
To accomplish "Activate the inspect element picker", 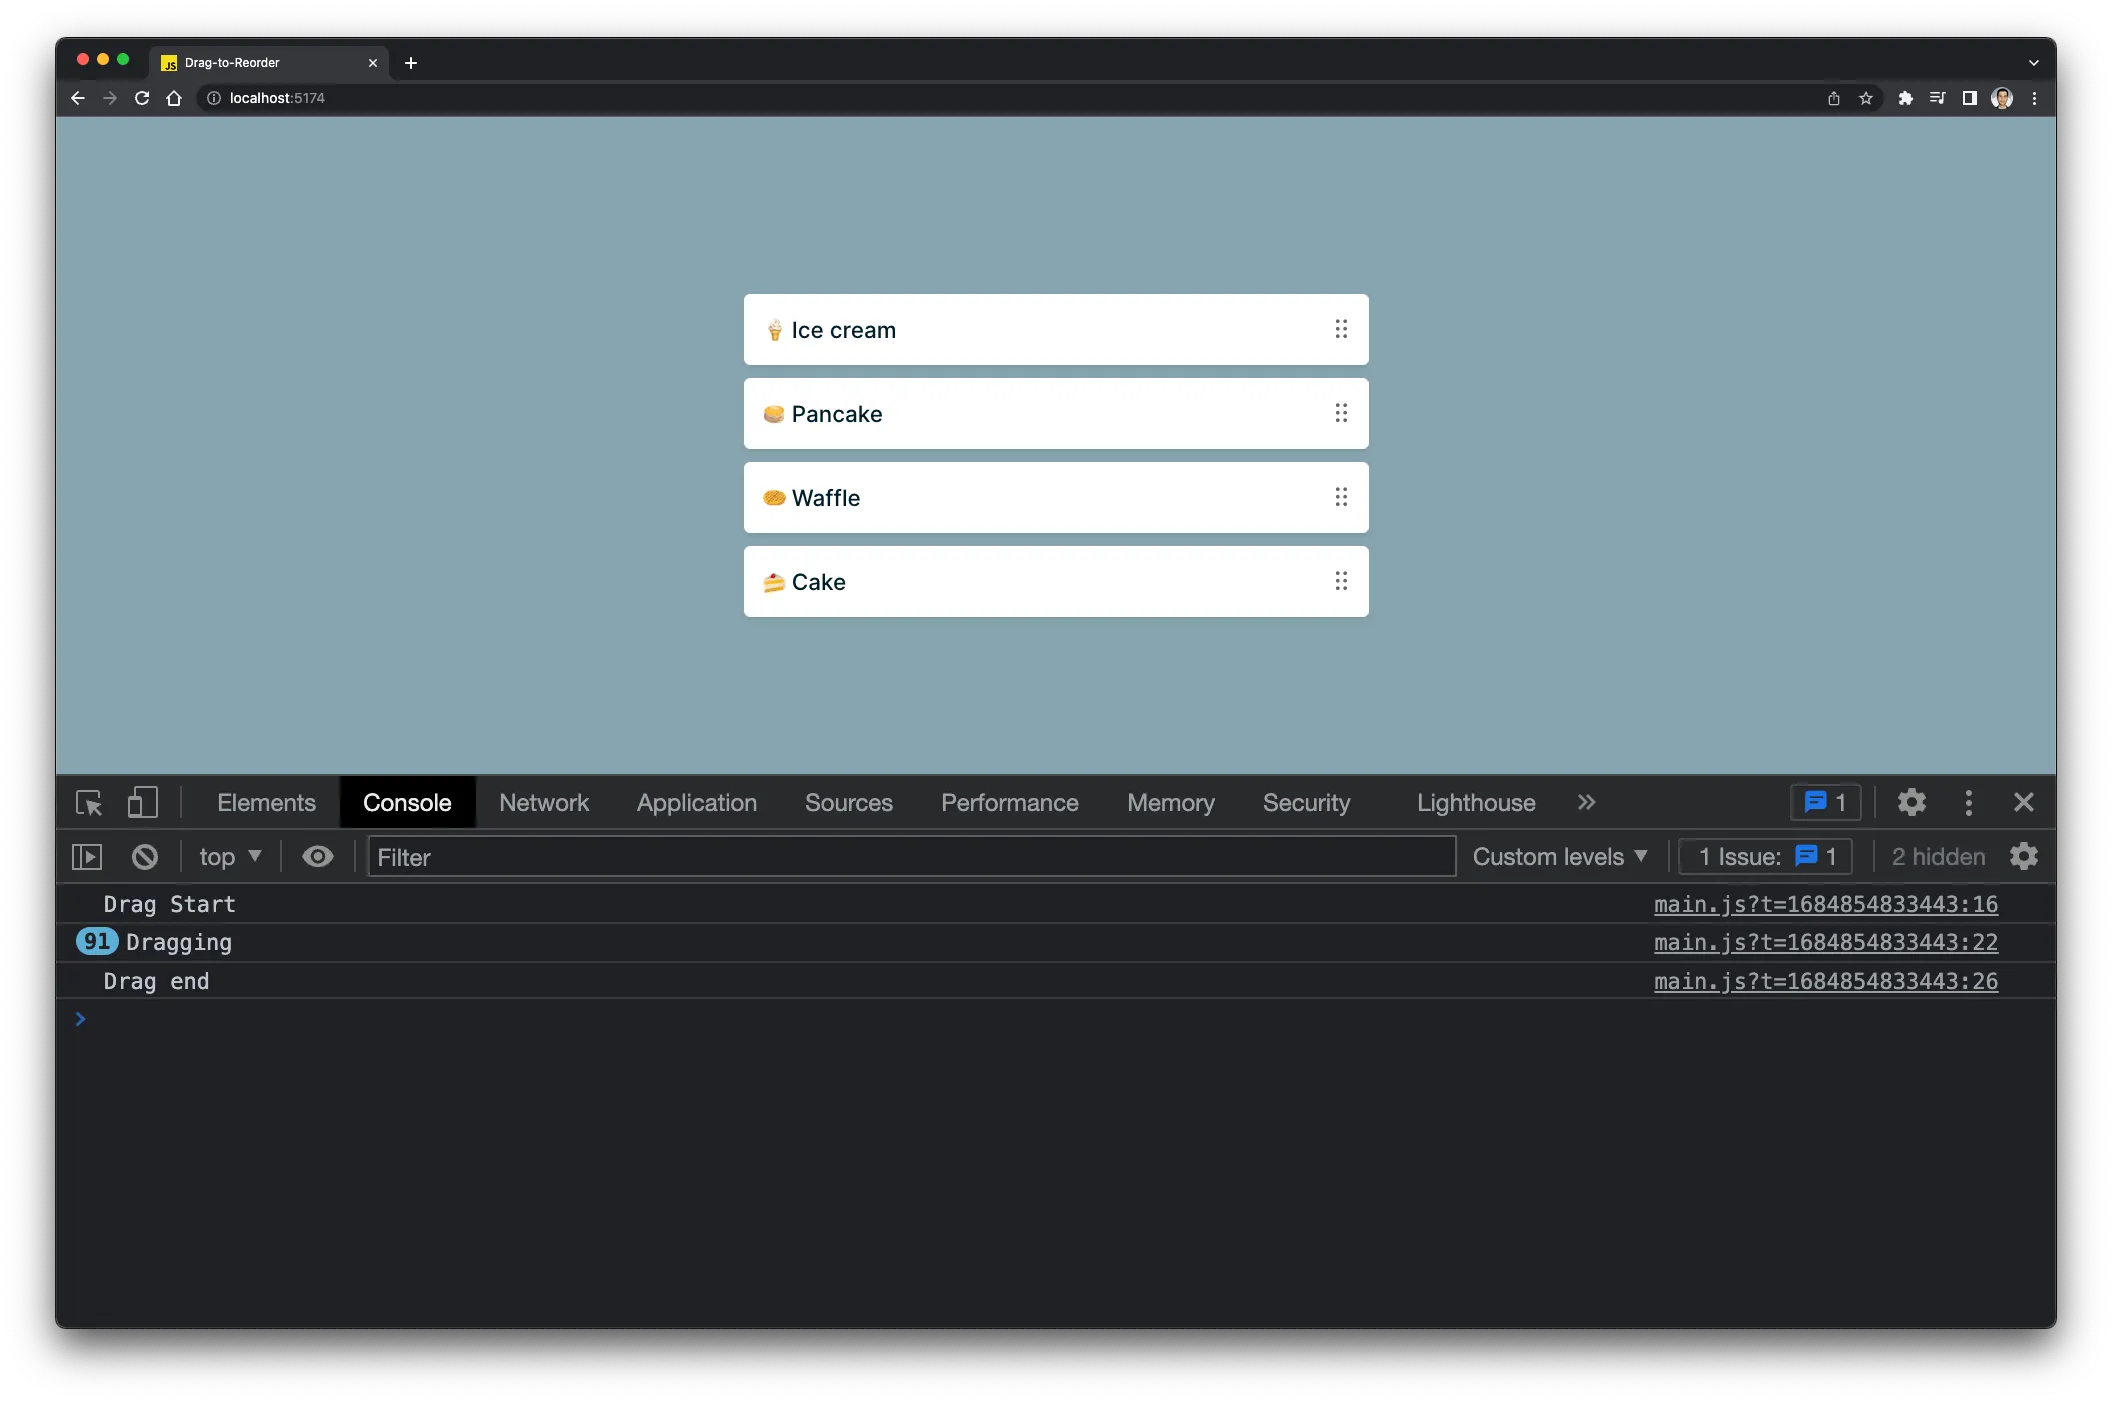I will coord(89,803).
